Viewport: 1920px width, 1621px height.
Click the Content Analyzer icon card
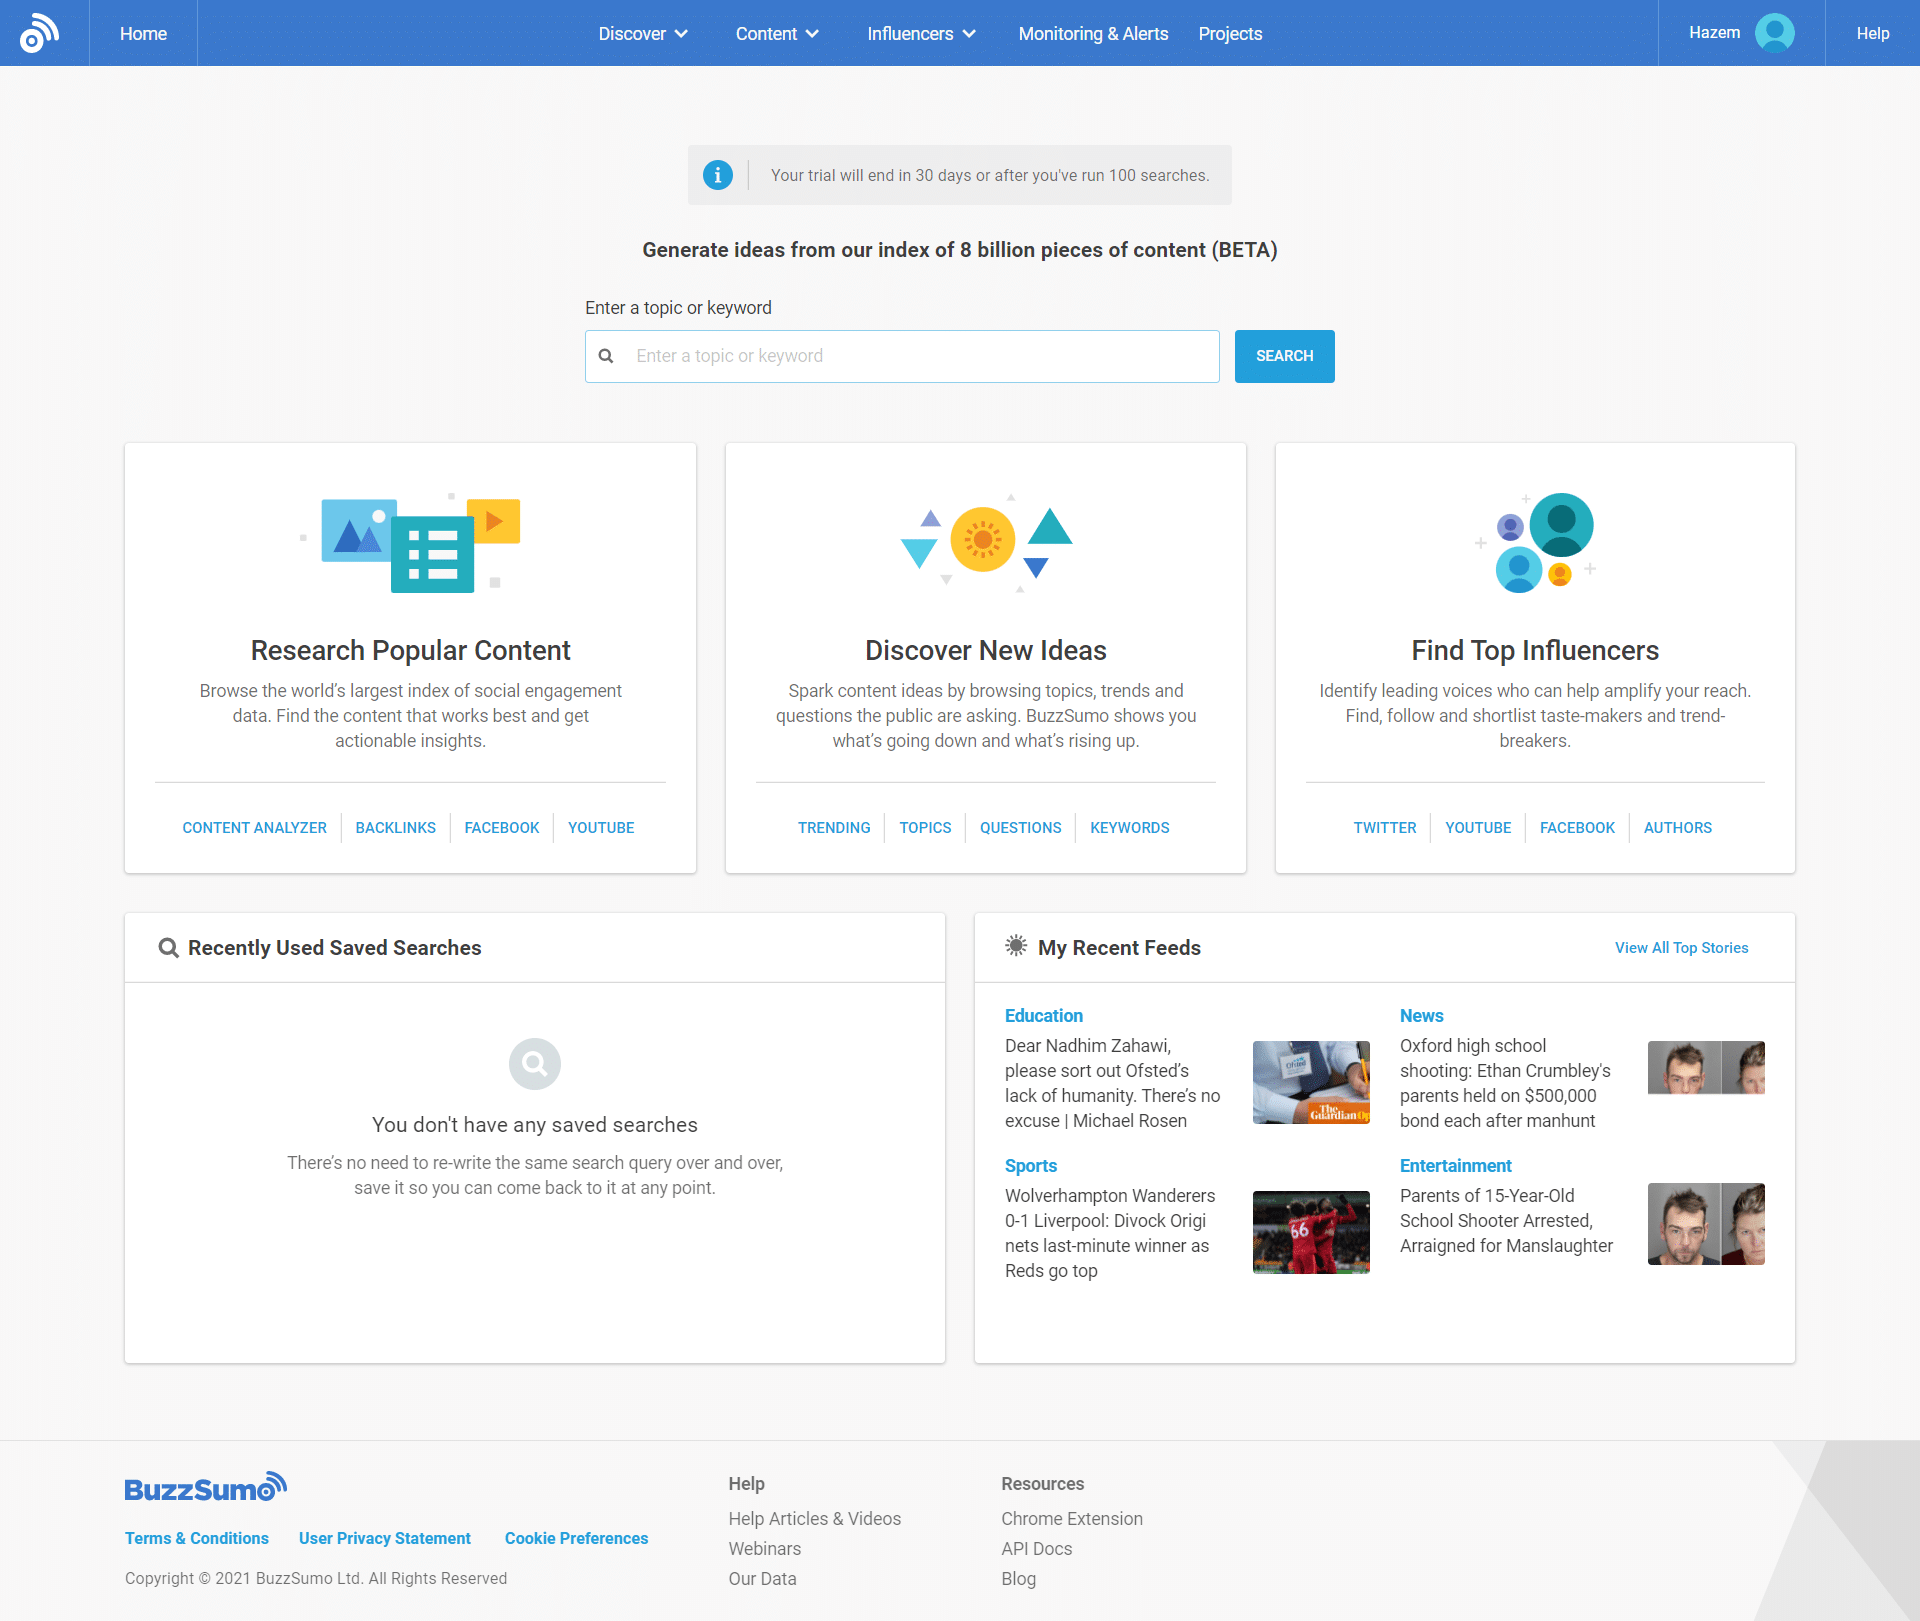click(x=252, y=827)
